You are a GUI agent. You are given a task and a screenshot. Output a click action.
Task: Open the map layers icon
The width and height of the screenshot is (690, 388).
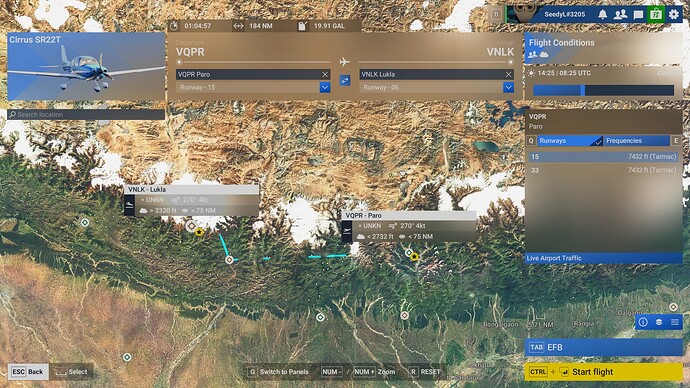[x=659, y=322]
